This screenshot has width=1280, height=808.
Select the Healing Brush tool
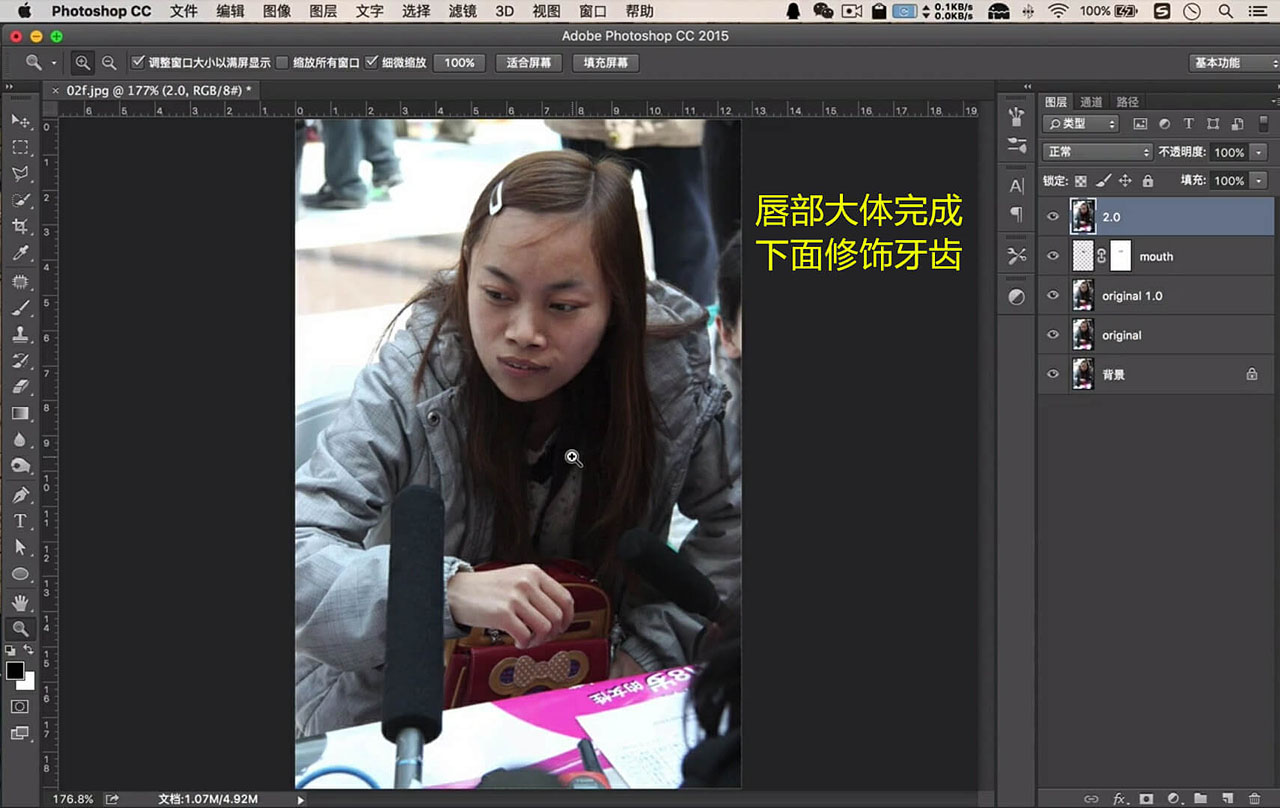(20, 282)
